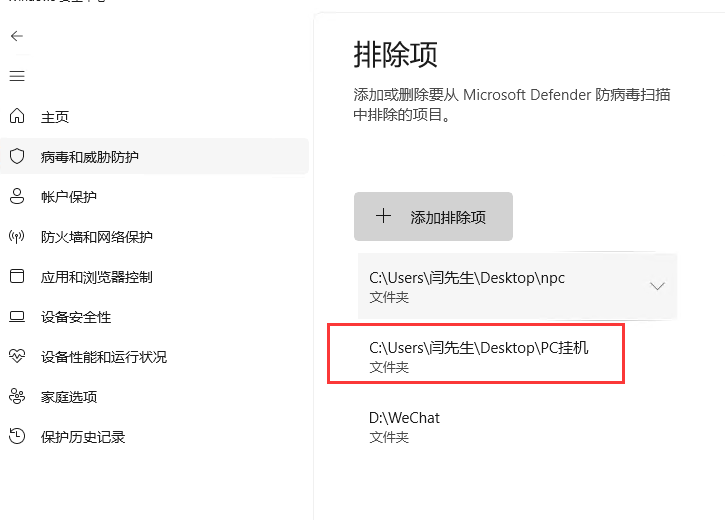Screen dimensions: 725x520
Task: Click the heart icon for 设备性能和运行状况
Action: coord(16,357)
